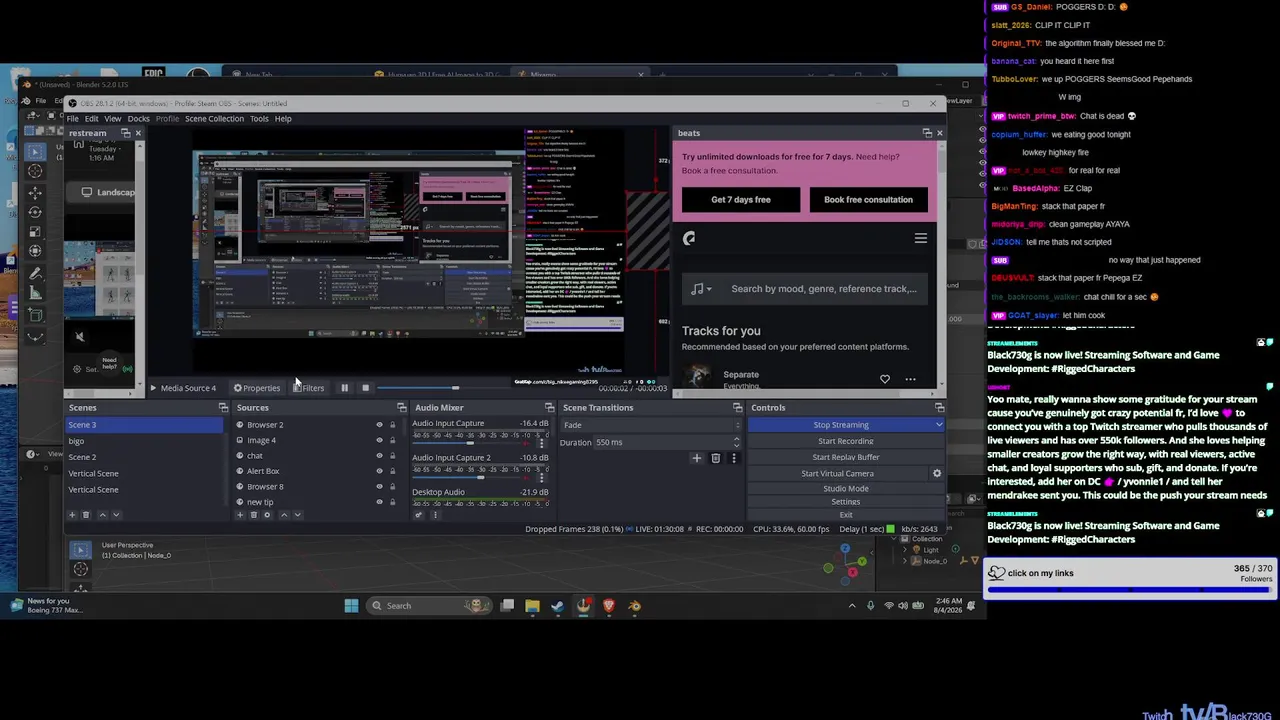Open the Docks menu in OBS

[x=138, y=119]
